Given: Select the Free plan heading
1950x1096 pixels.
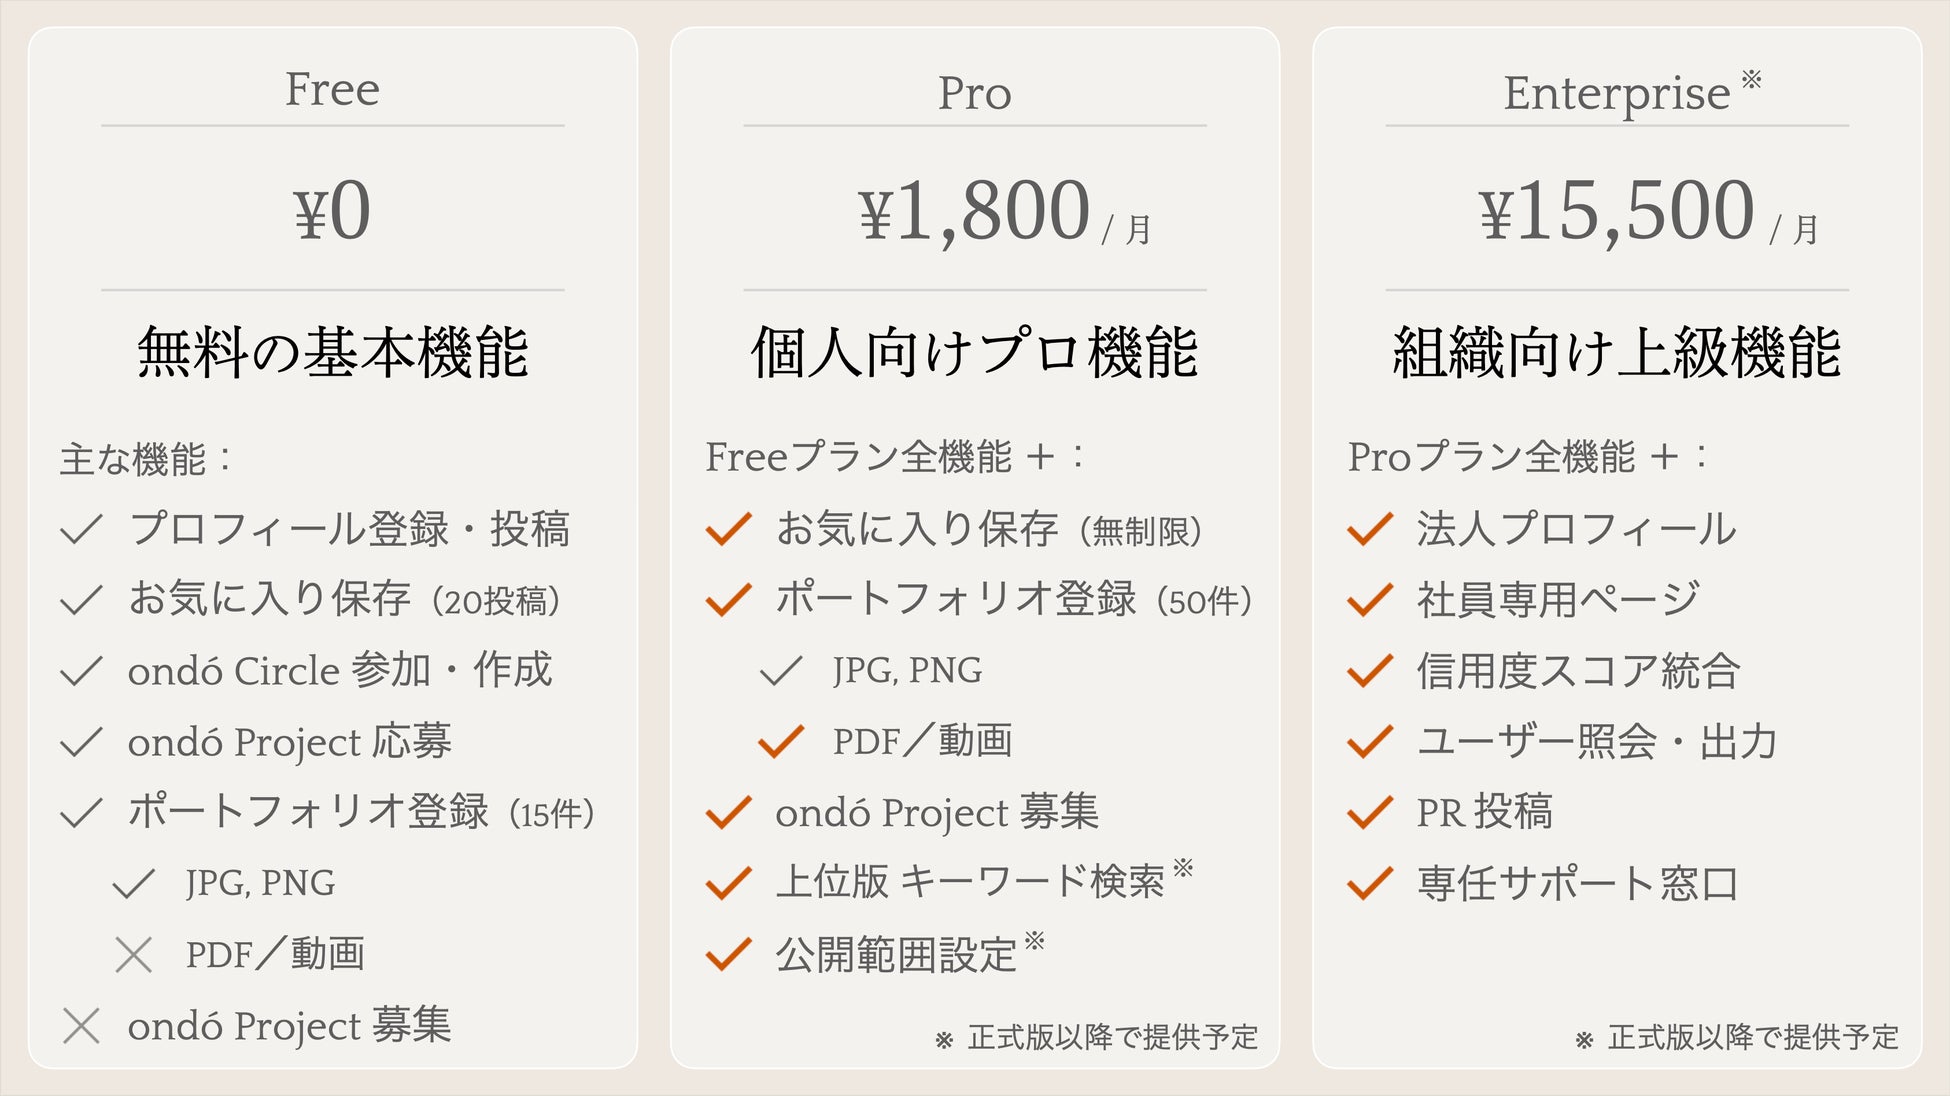Looking at the screenshot, I should coord(332,89).
